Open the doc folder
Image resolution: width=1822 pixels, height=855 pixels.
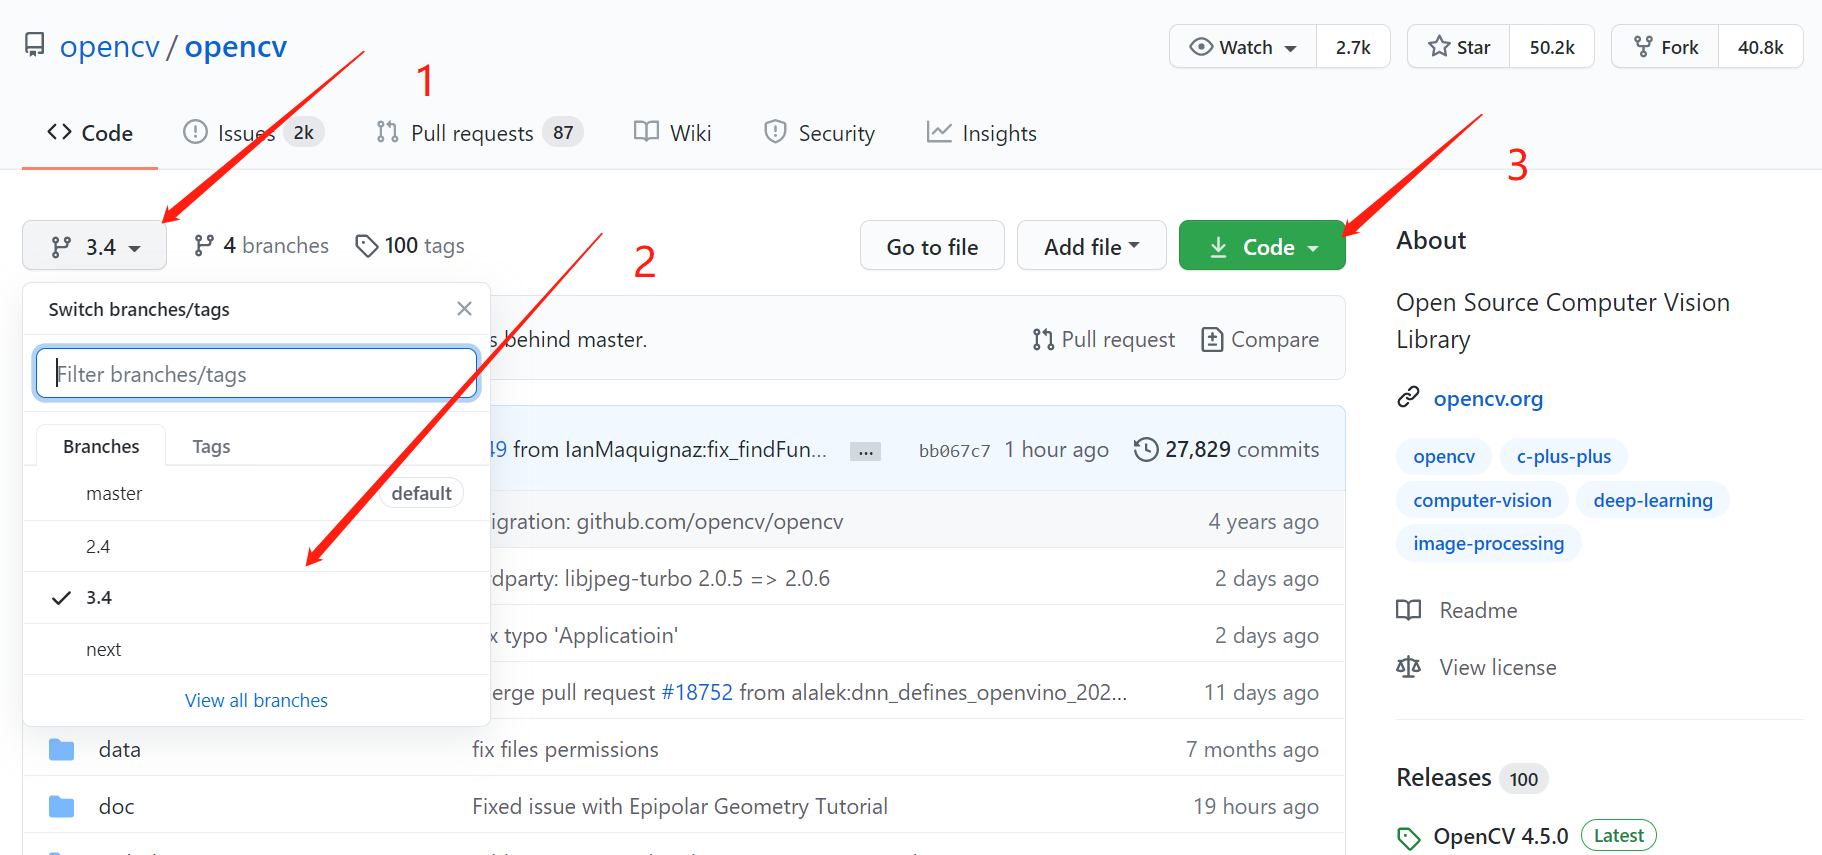pos(117,807)
